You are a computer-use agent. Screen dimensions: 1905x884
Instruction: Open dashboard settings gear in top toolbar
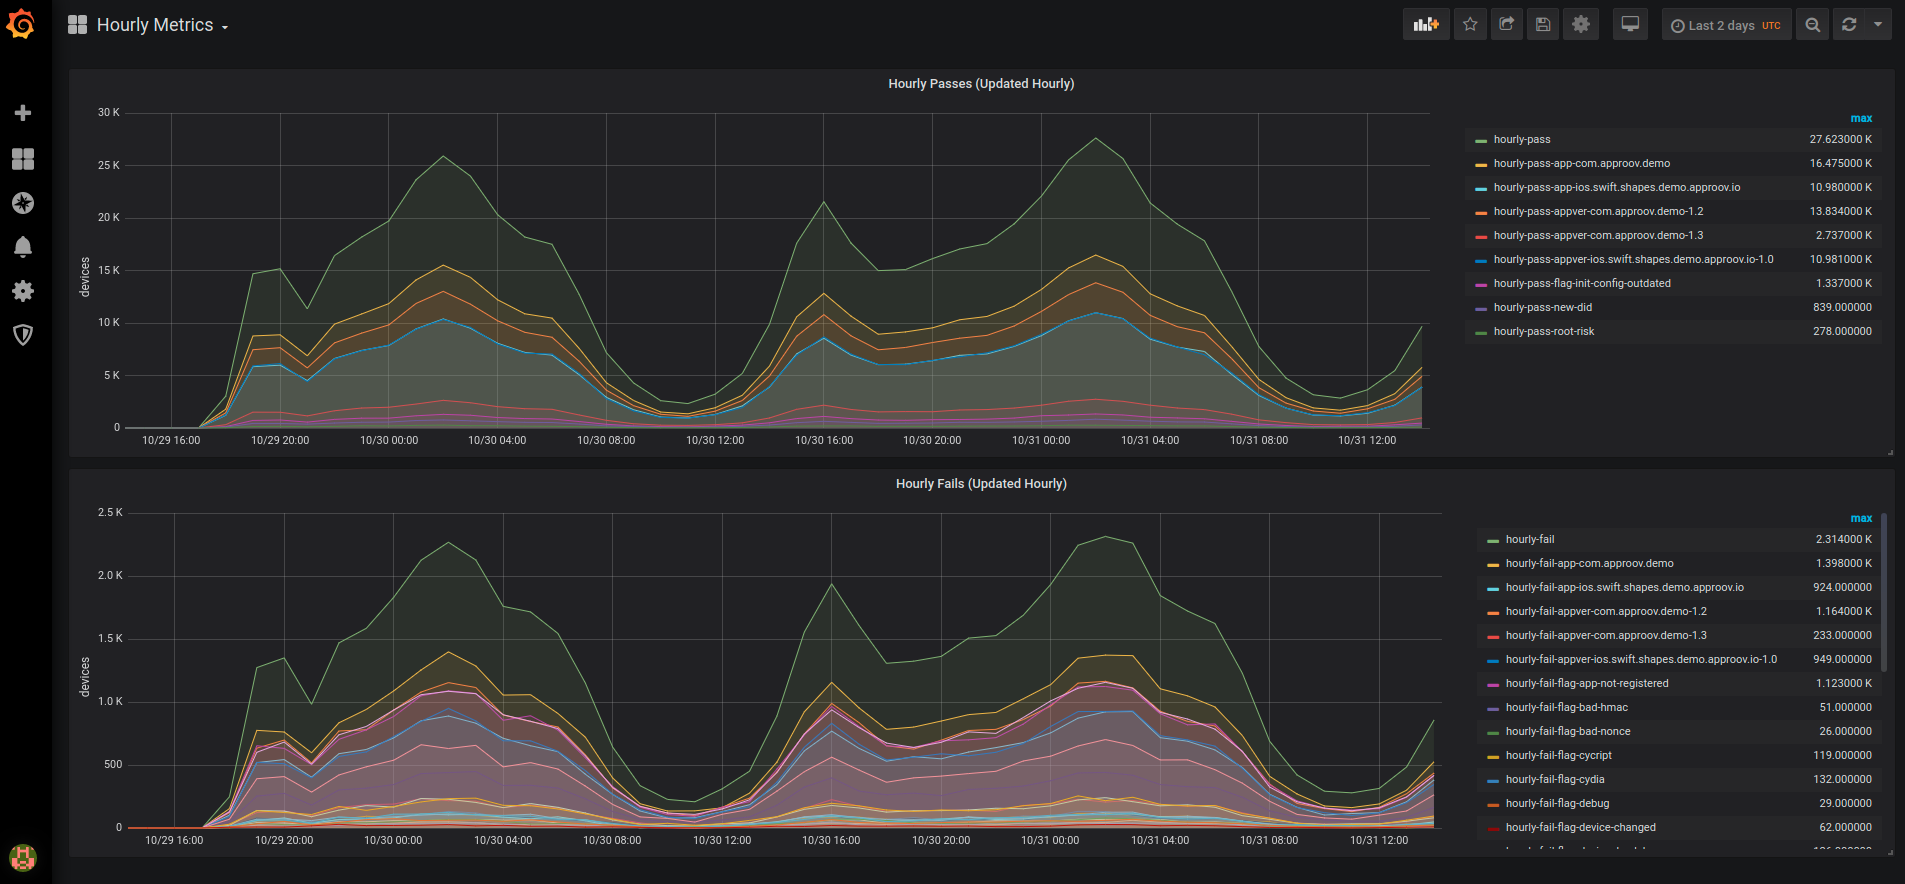(x=1581, y=25)
